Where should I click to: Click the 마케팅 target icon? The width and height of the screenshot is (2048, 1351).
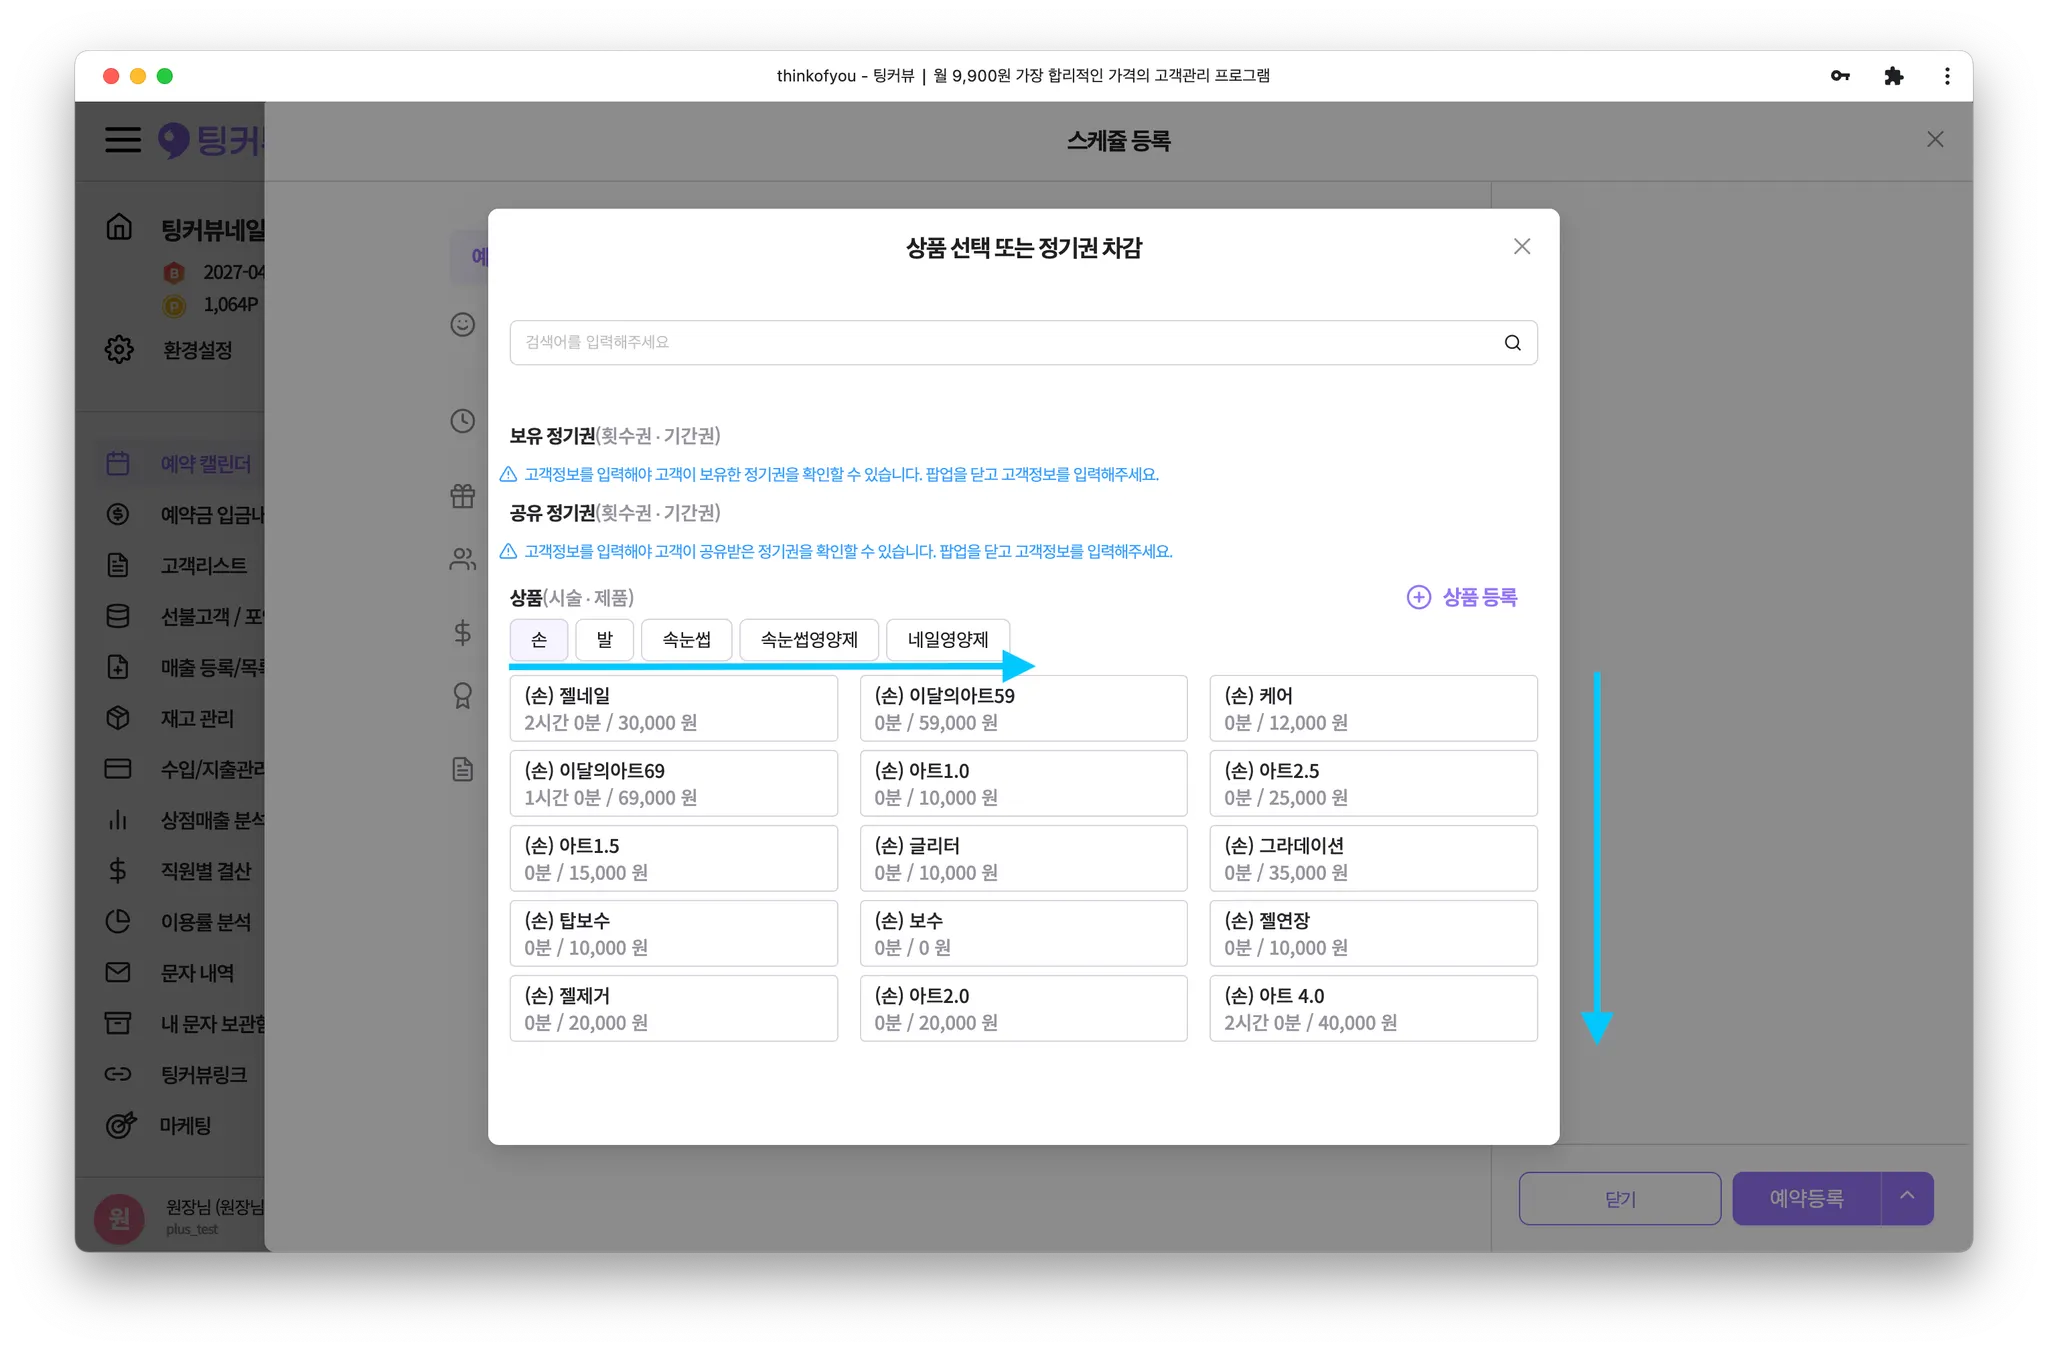pyautogui.click(x=120, y=1125)
